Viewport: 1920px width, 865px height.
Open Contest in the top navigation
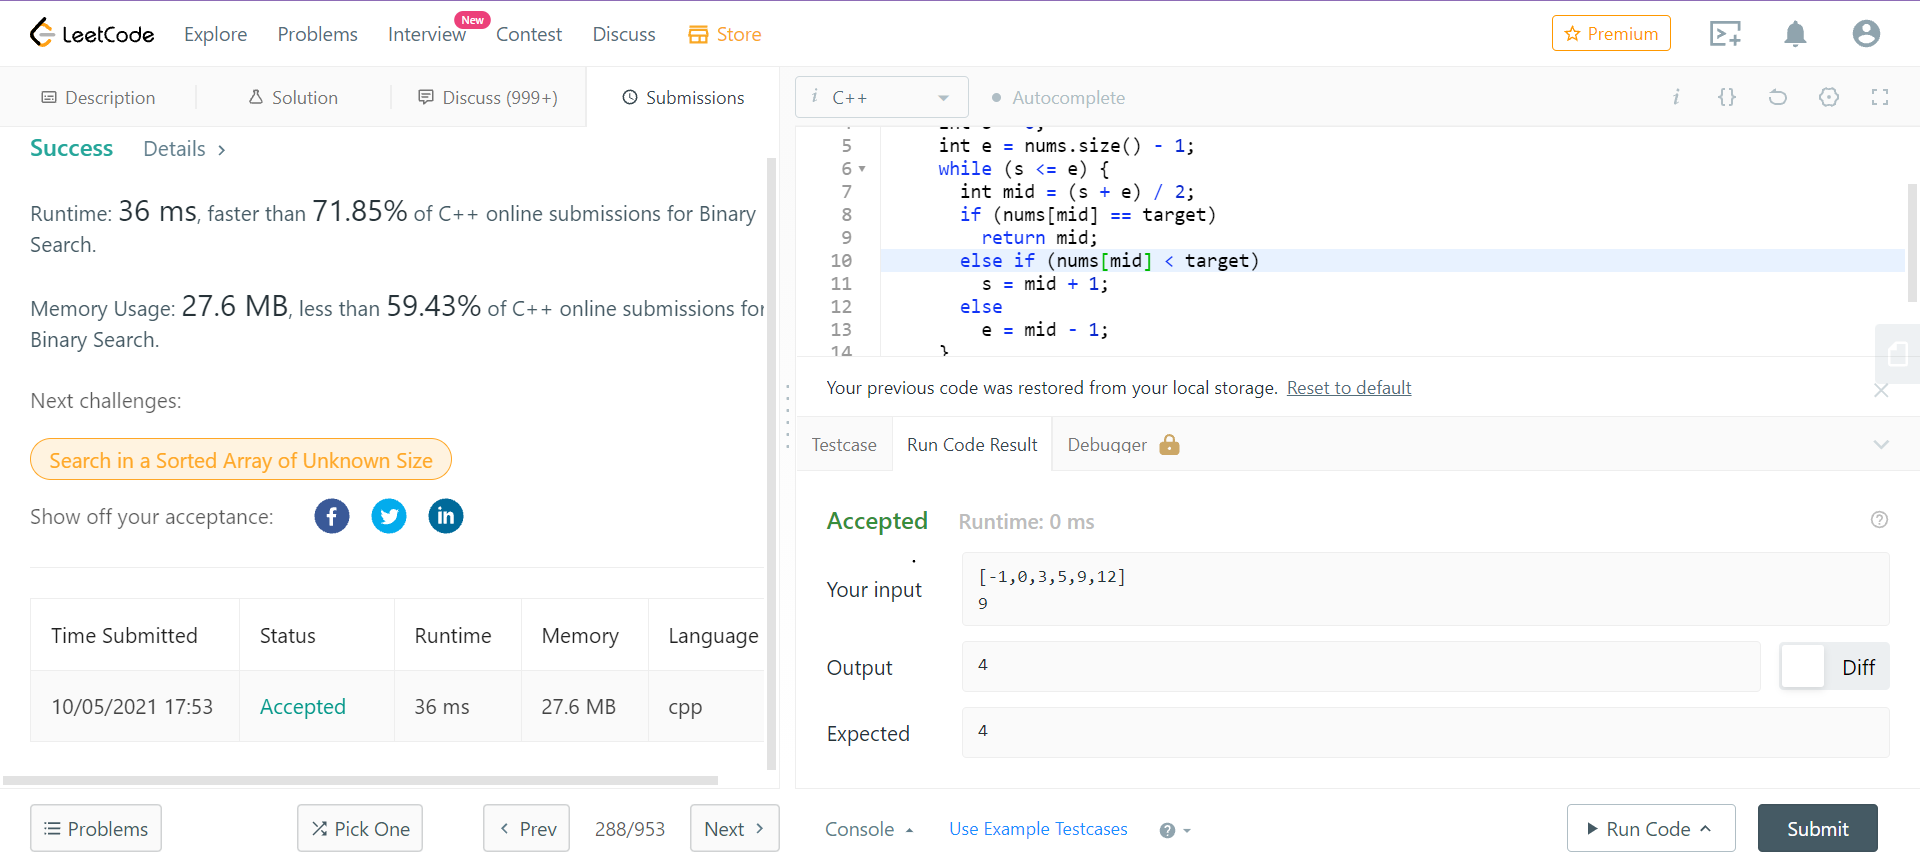529,34
